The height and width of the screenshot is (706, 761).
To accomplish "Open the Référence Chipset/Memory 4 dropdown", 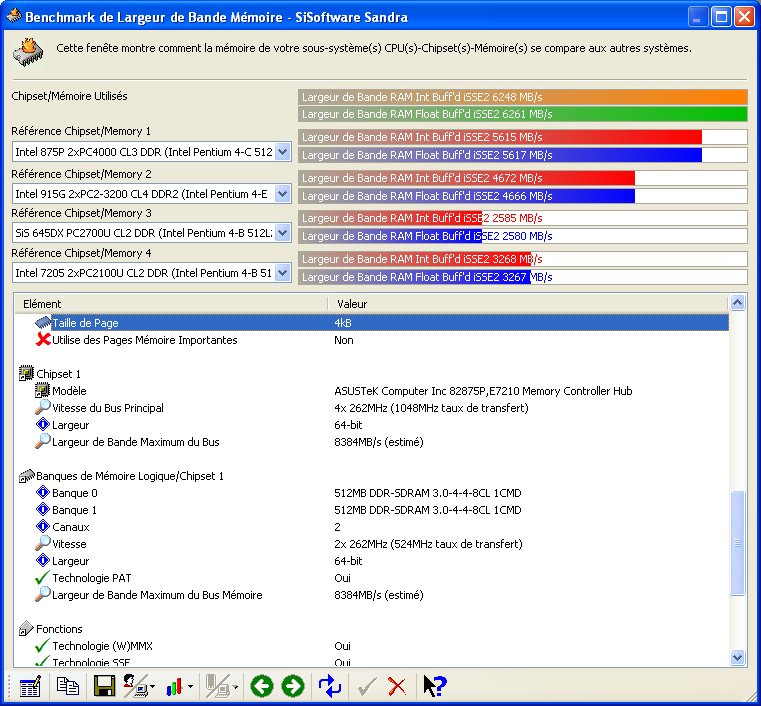I will (282, 273).
